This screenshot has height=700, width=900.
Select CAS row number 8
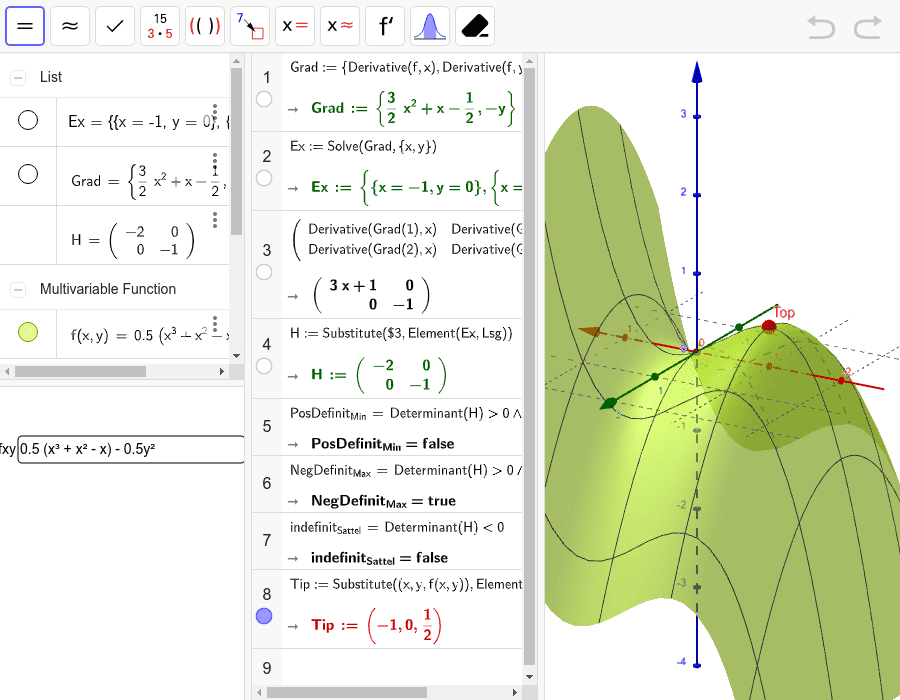pos(267,594)
